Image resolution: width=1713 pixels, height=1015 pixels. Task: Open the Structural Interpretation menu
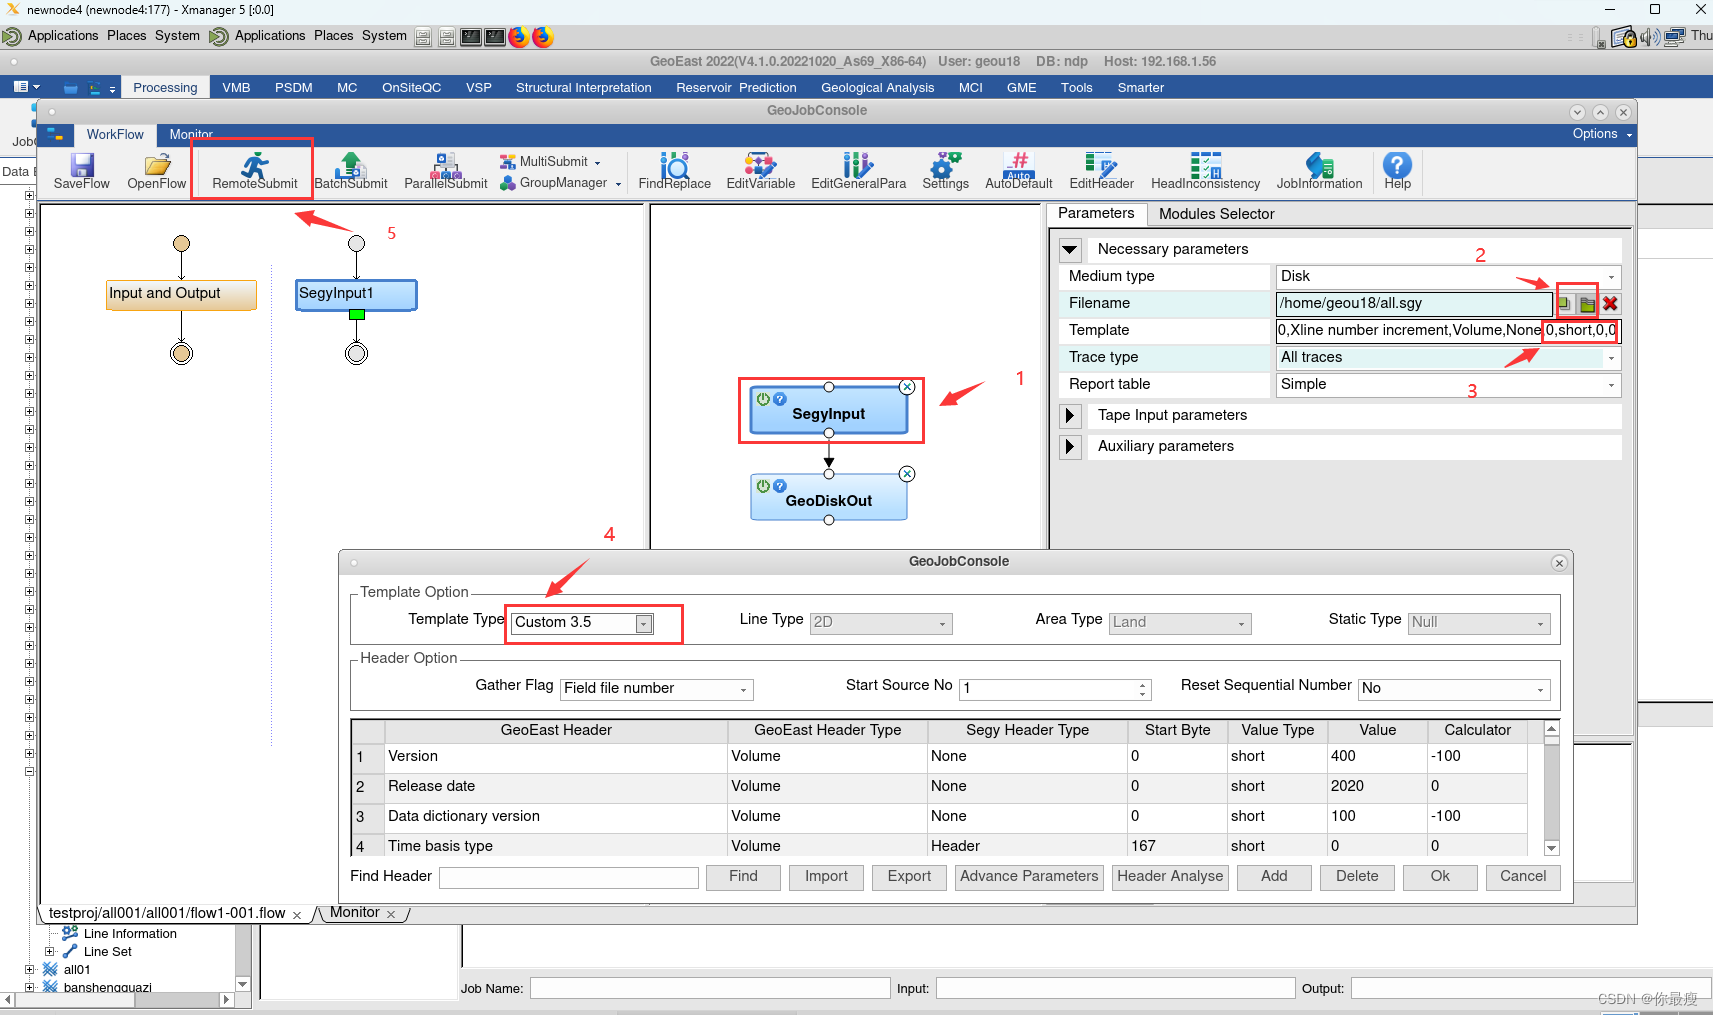point(584,88)
